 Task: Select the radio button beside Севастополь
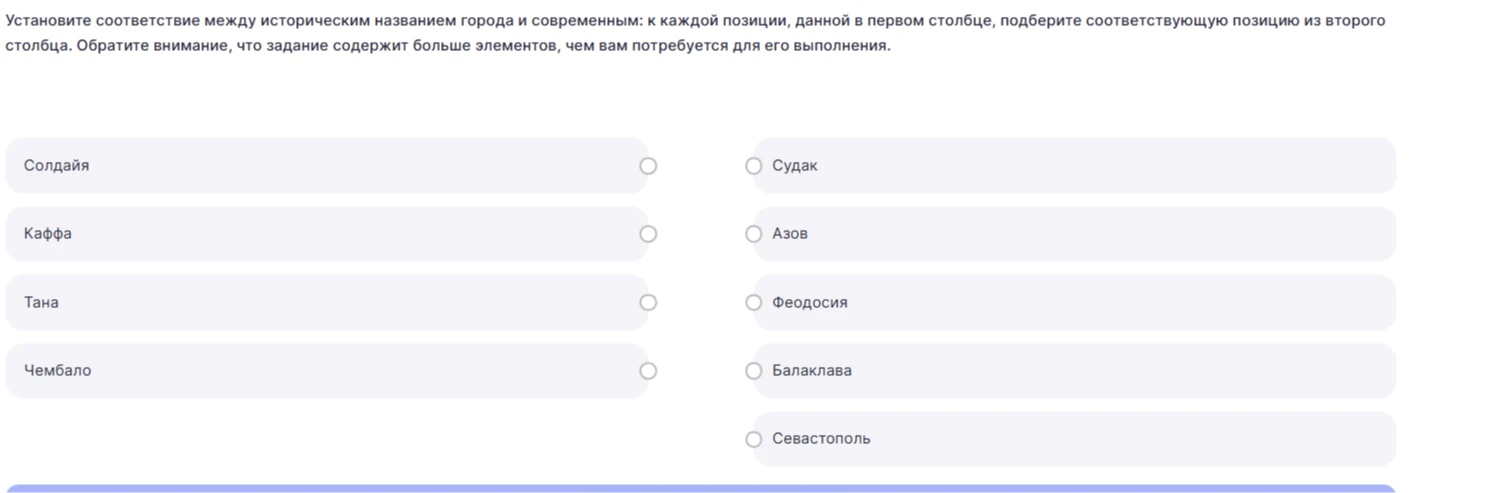[x=754, y=439]
